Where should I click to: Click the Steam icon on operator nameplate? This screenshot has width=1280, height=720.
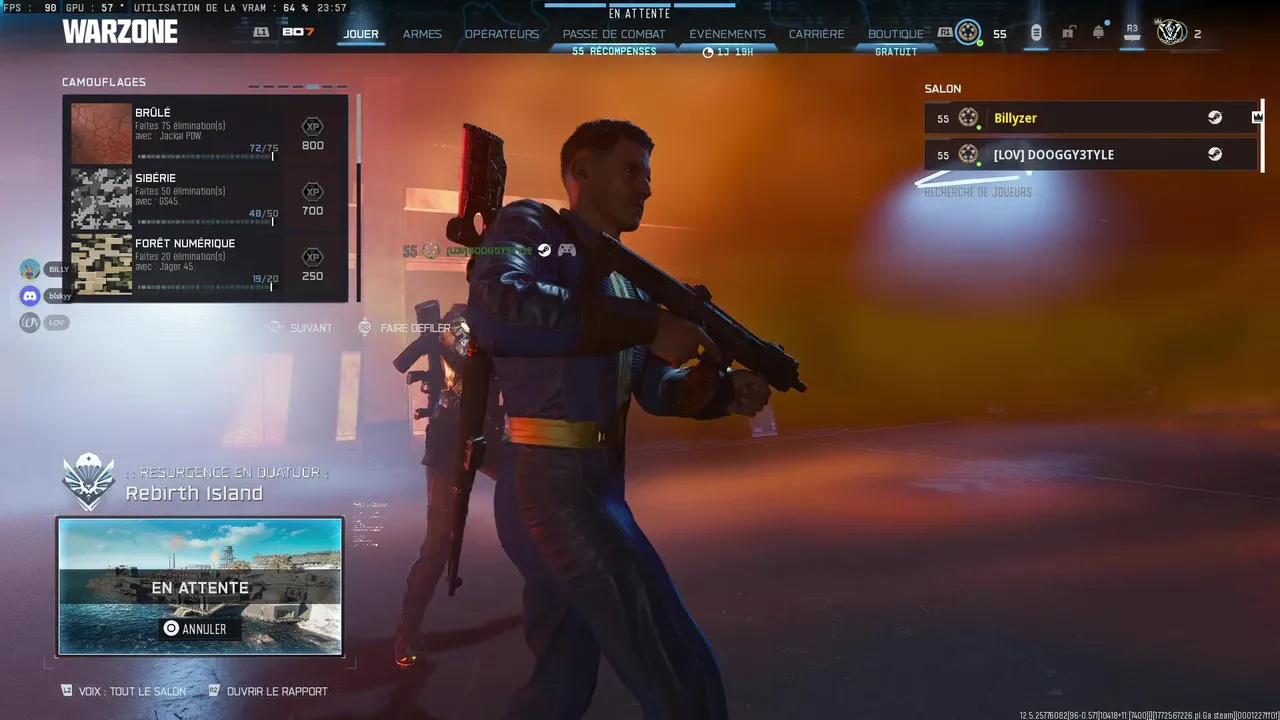click(544, 250)
